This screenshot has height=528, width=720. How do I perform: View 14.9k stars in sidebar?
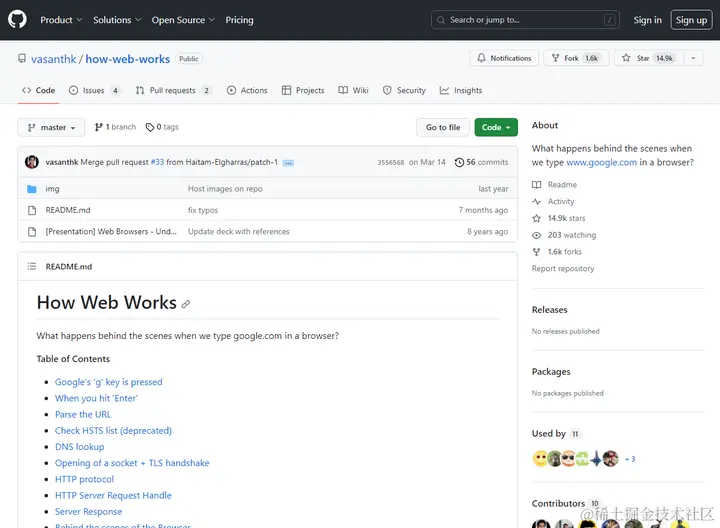point(559,218)
